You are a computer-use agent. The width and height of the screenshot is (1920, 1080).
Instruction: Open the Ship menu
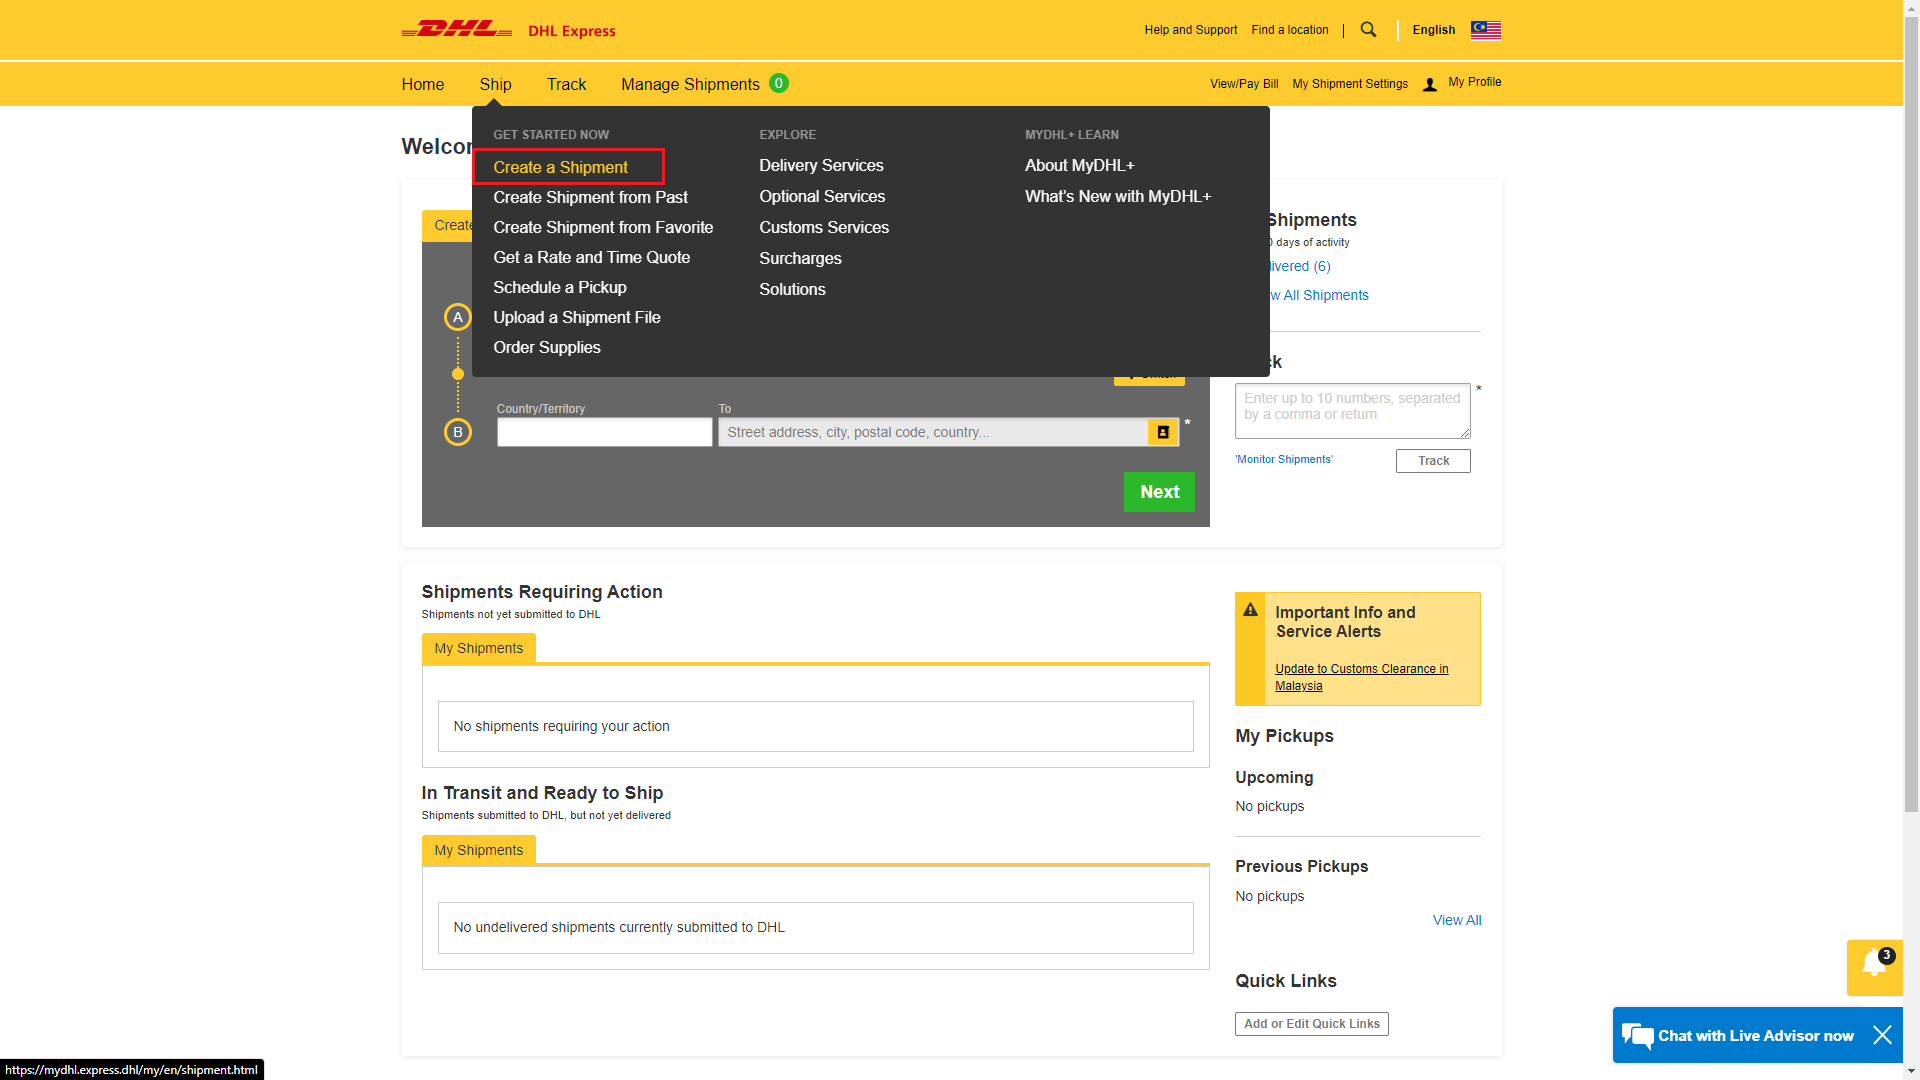point(495,84)
